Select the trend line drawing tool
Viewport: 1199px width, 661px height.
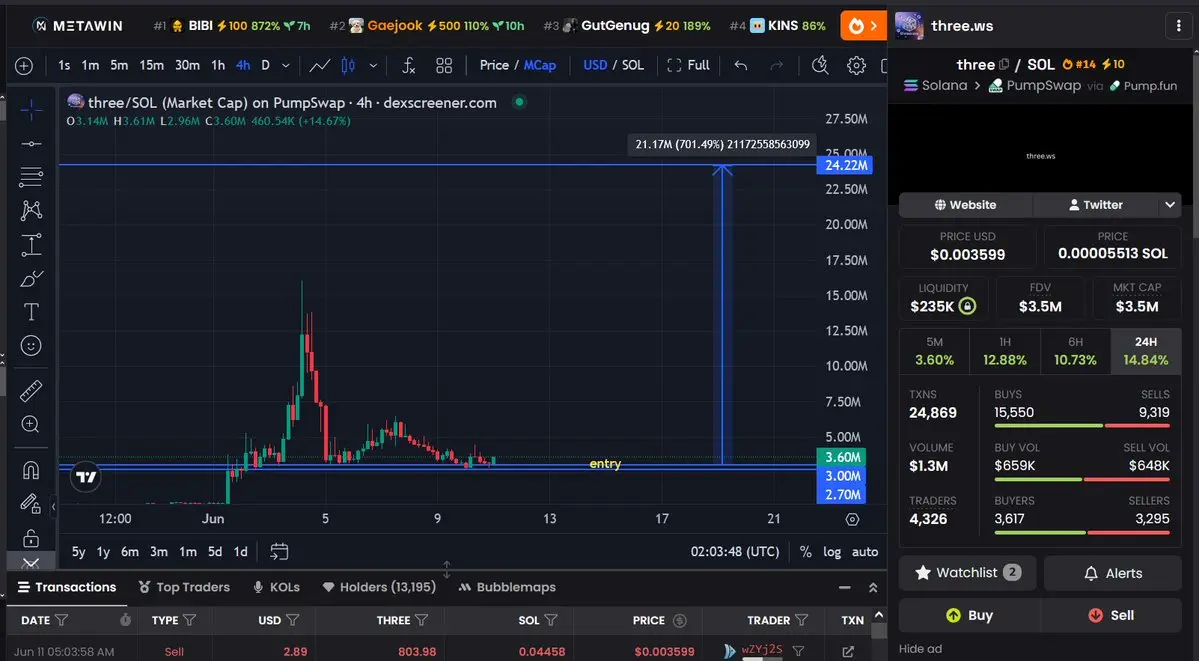31,144
